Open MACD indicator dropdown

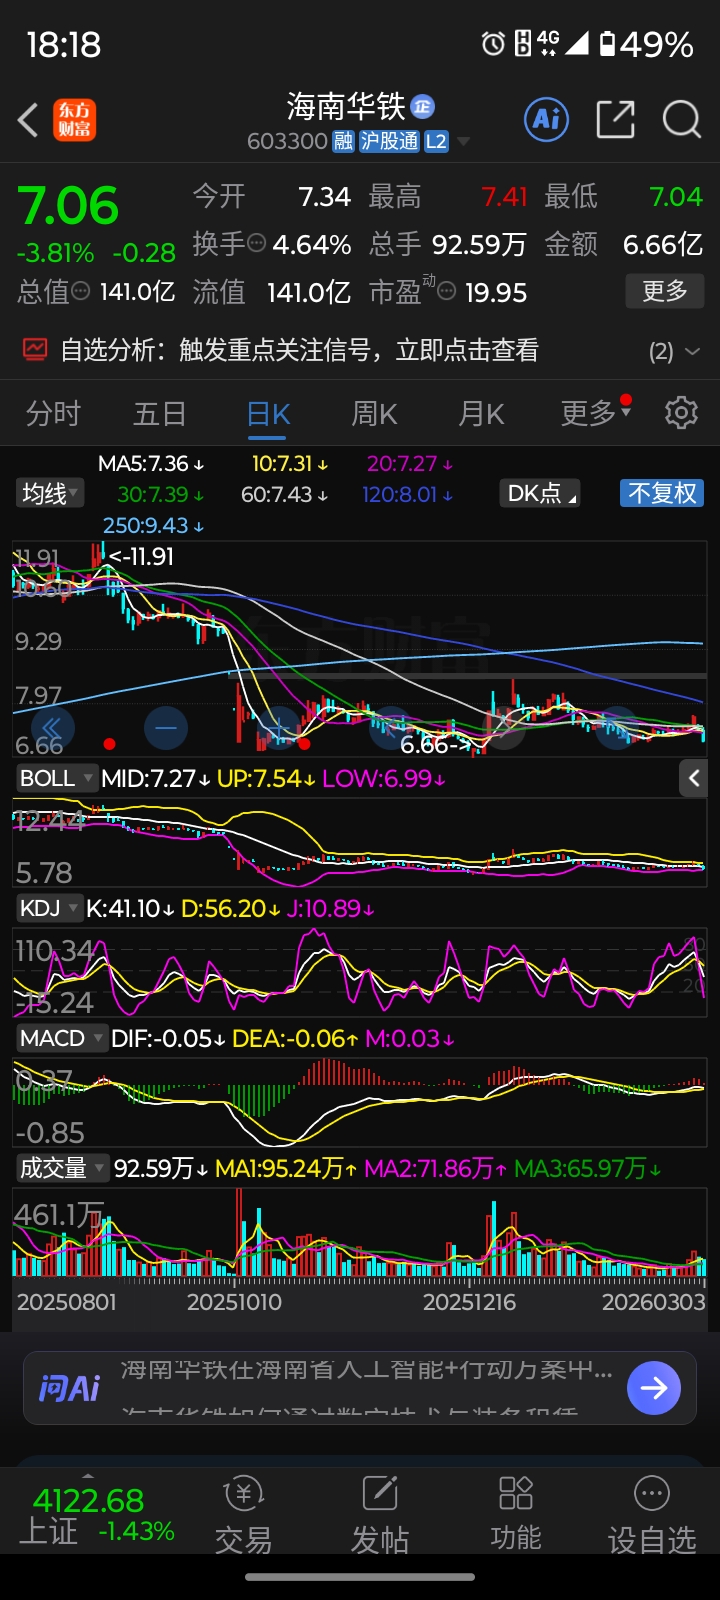click(x=61, y=1038)
